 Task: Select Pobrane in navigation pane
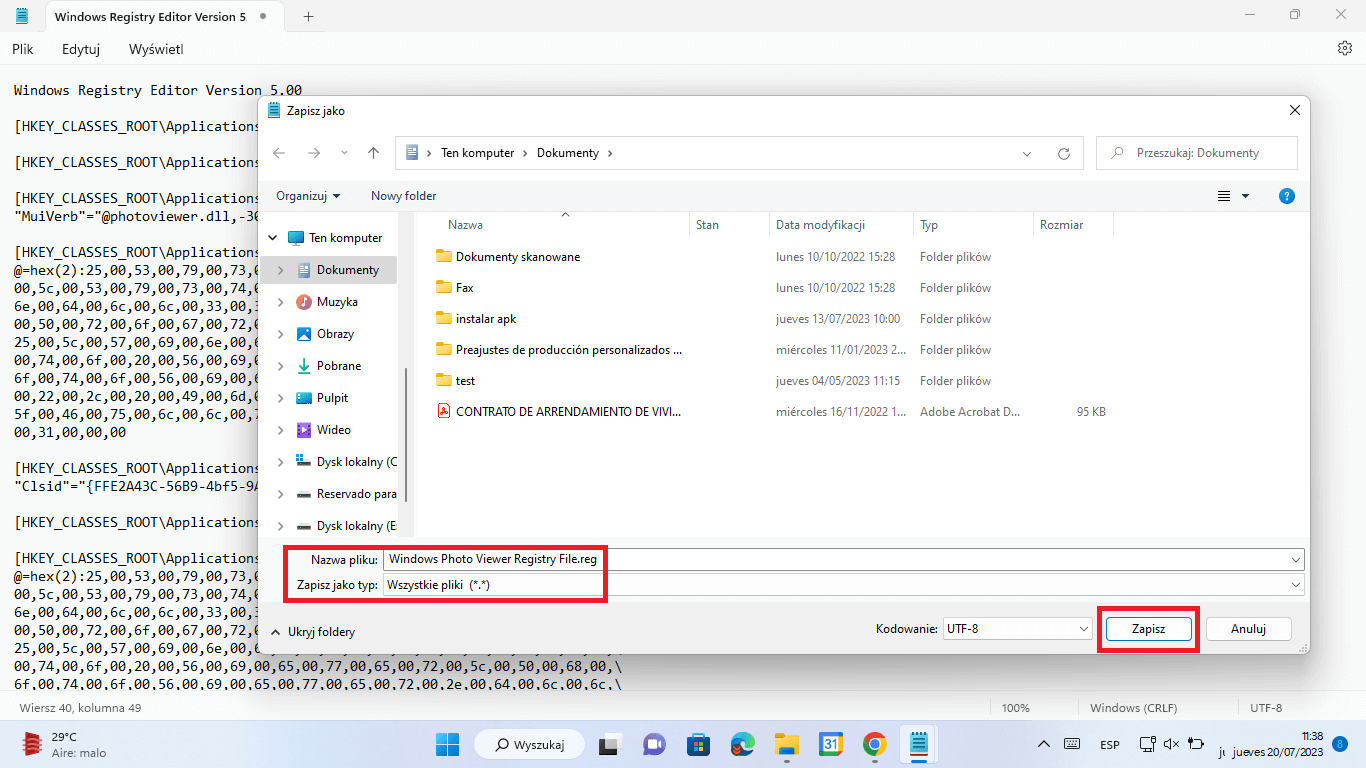(338, 366)
